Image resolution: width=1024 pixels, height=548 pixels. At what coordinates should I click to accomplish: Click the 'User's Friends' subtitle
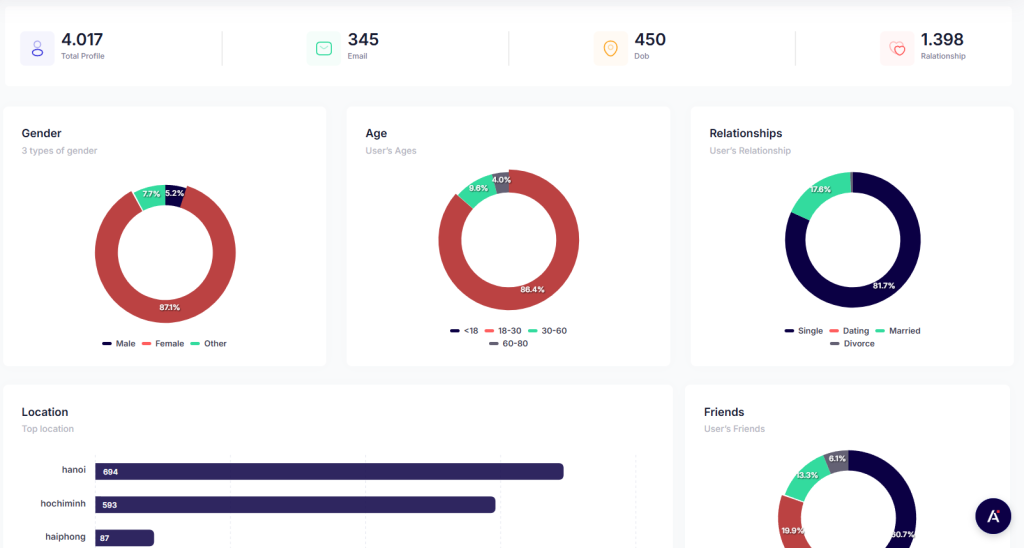(x=734, y=429)
